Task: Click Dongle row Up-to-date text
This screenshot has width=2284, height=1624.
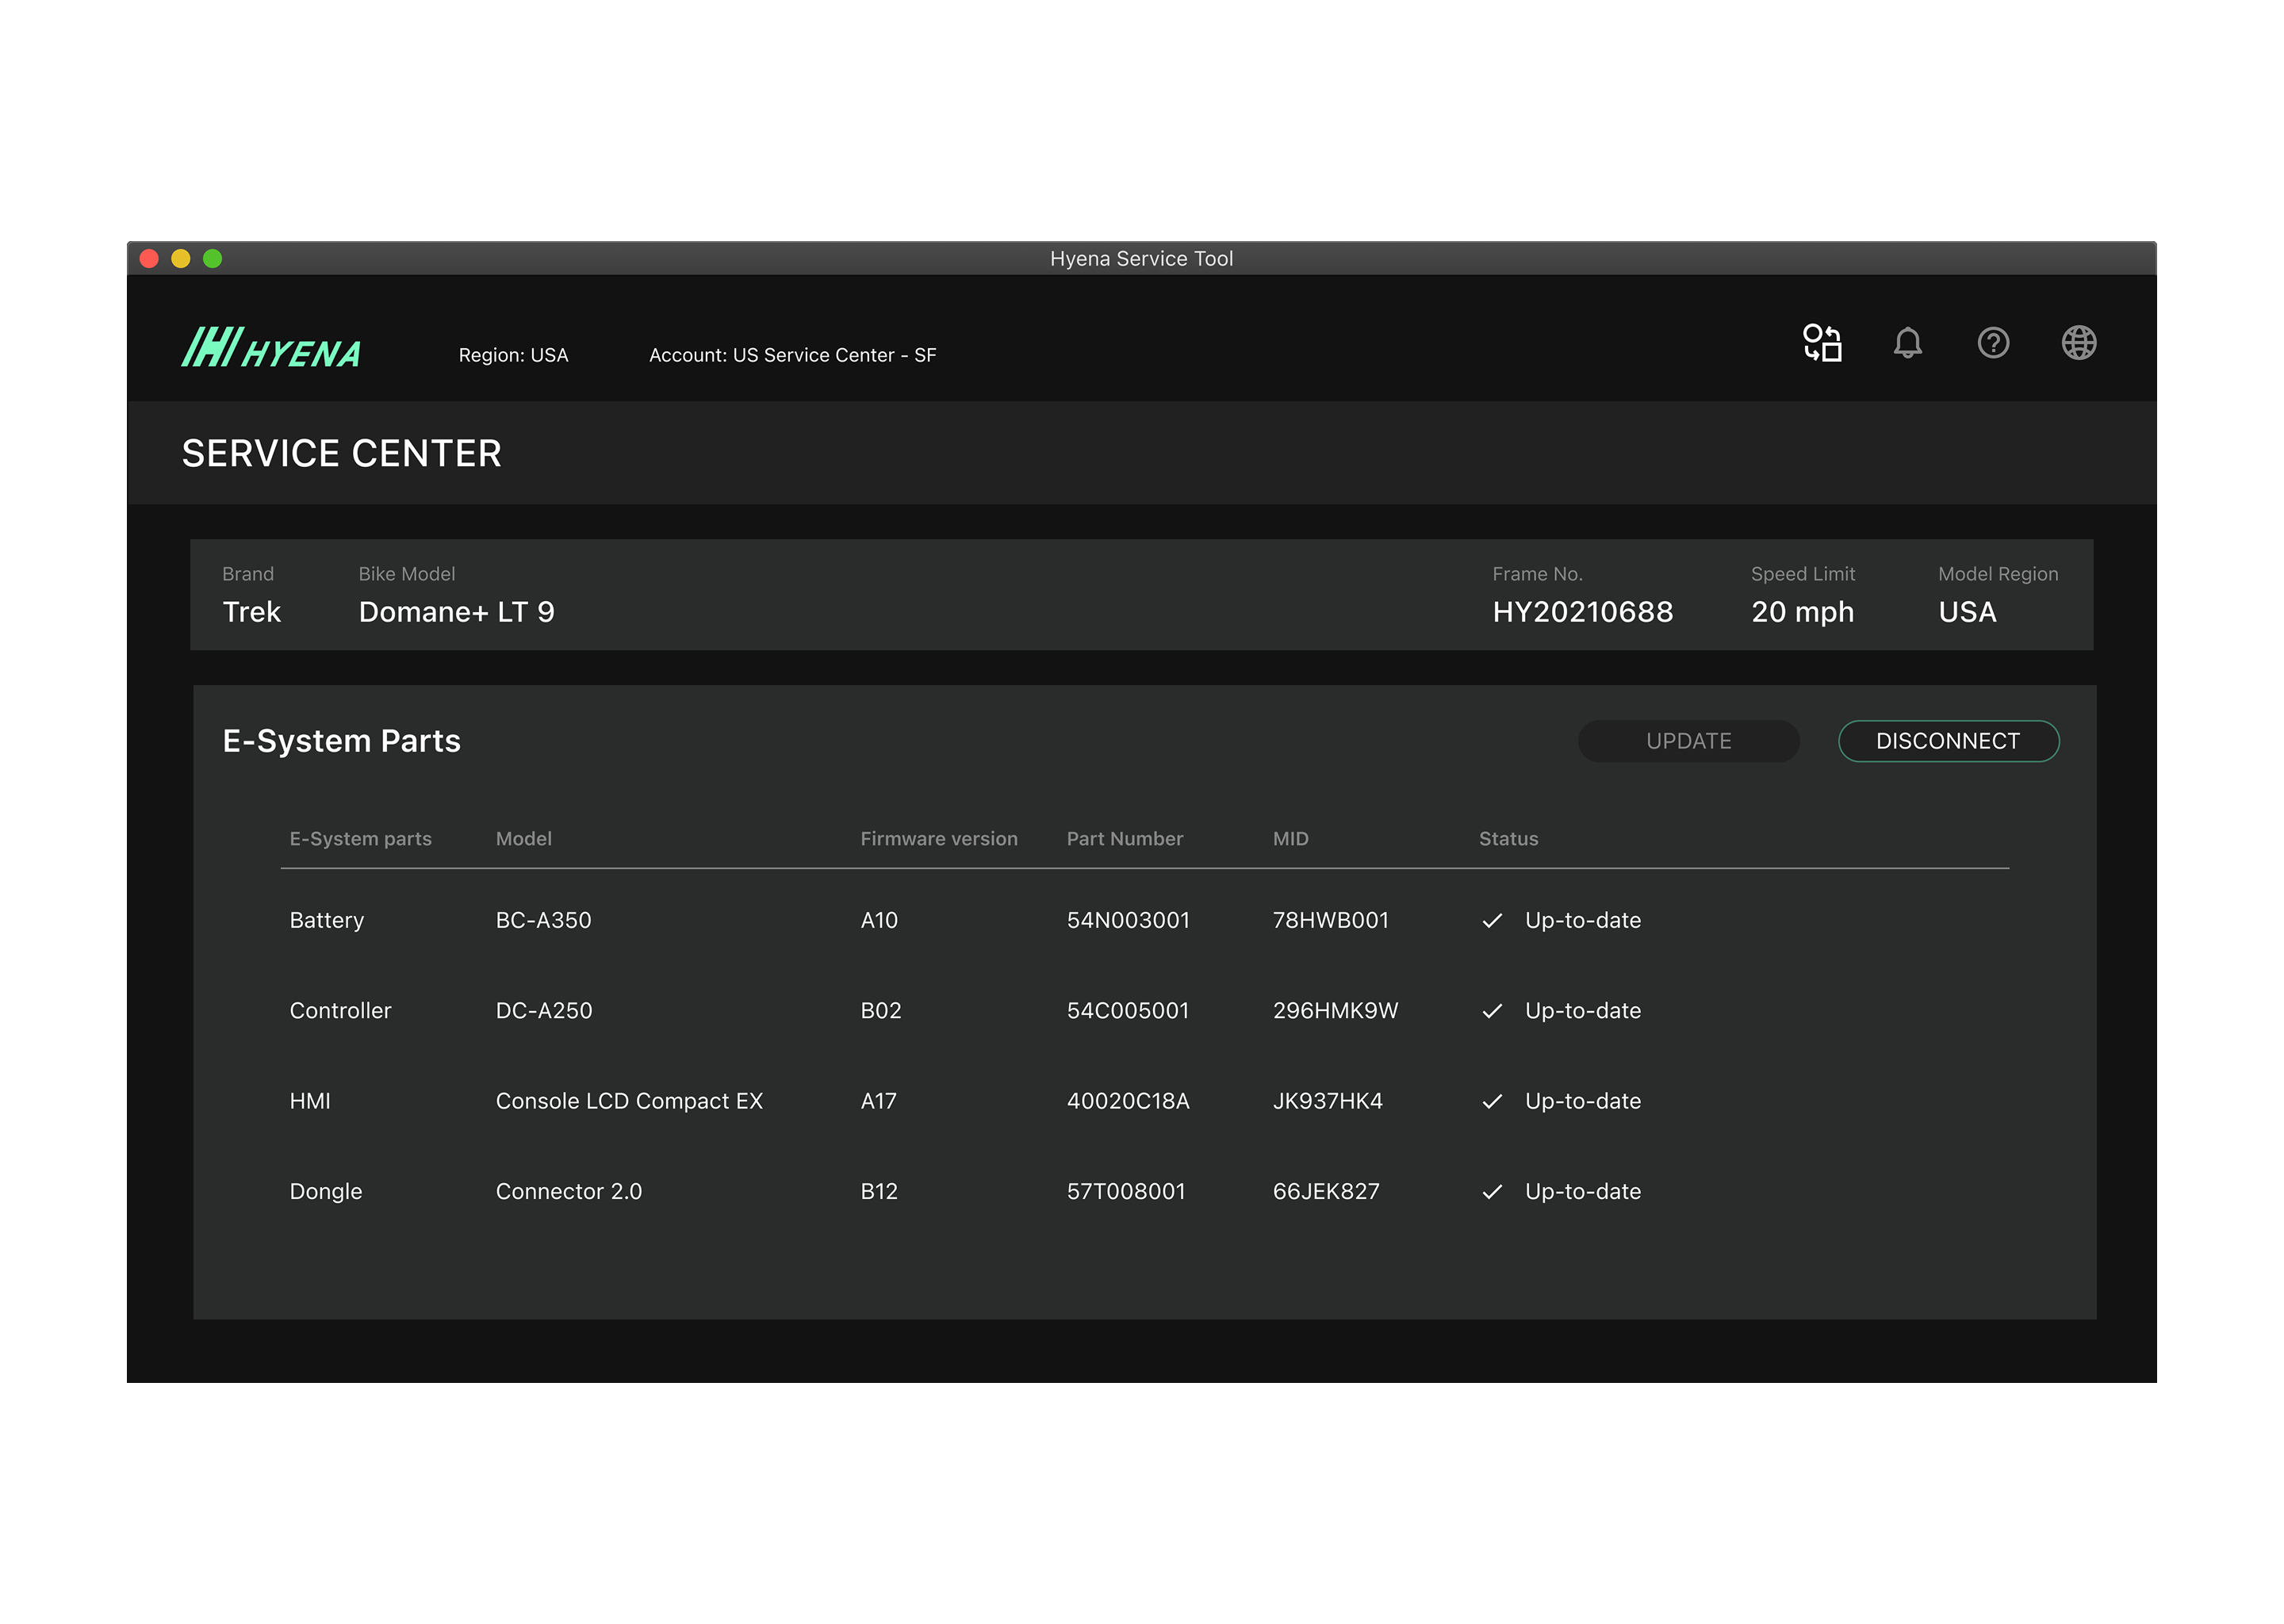Action: [1583, 1192]
